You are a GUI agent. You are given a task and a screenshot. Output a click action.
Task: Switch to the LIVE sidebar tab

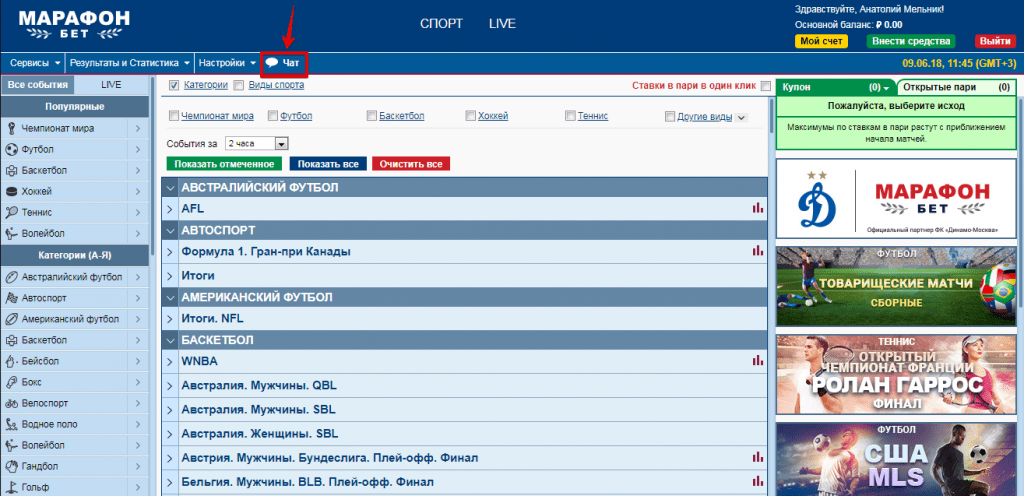point(111,86)
